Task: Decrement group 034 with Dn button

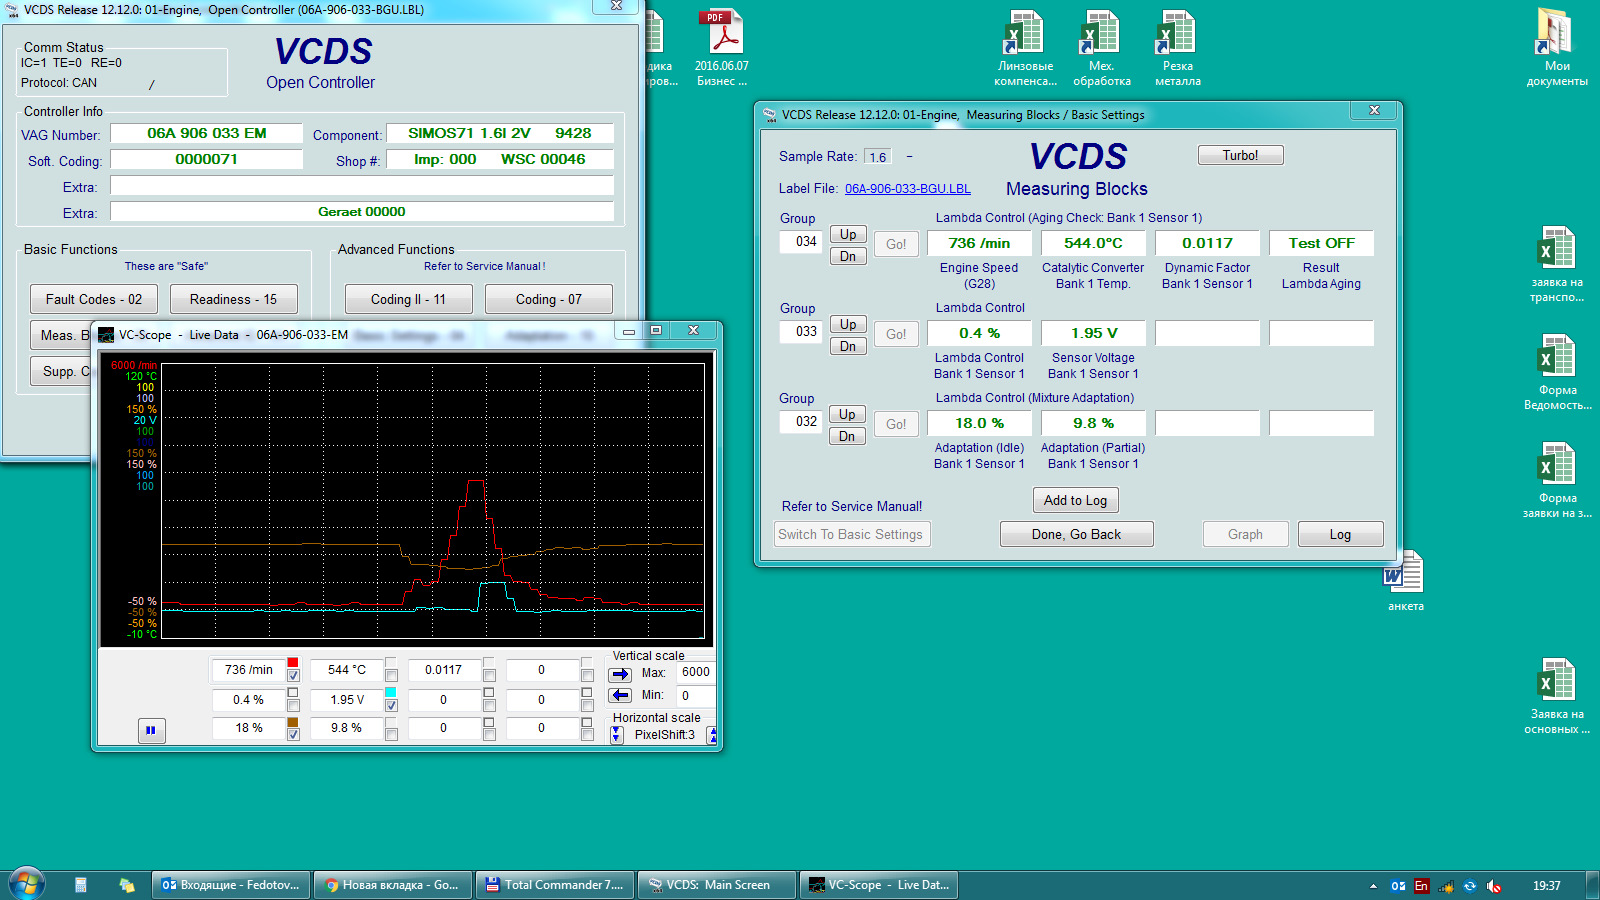Action: (x=848, y=256)
